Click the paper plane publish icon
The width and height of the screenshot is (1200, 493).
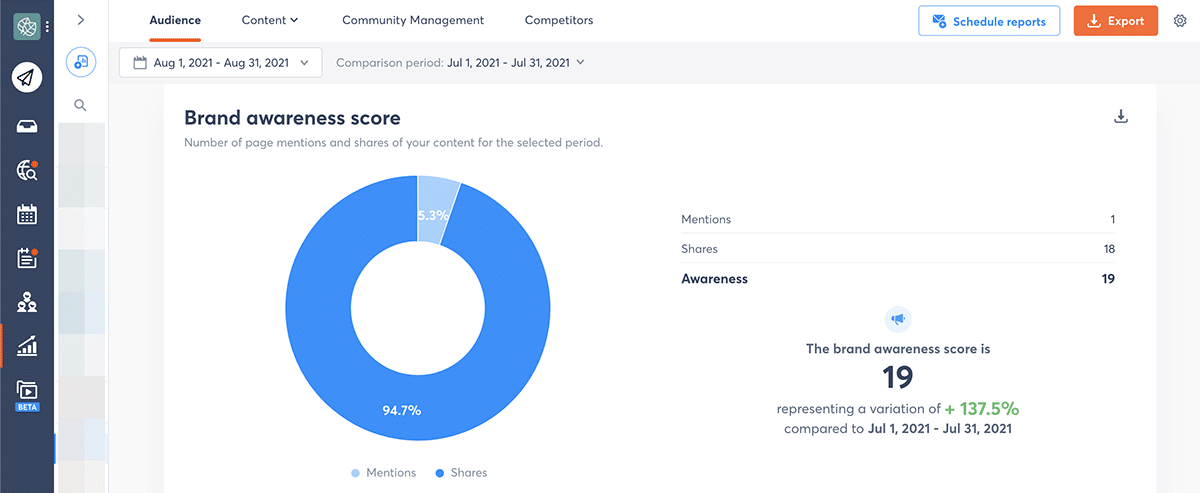(27, 78)
